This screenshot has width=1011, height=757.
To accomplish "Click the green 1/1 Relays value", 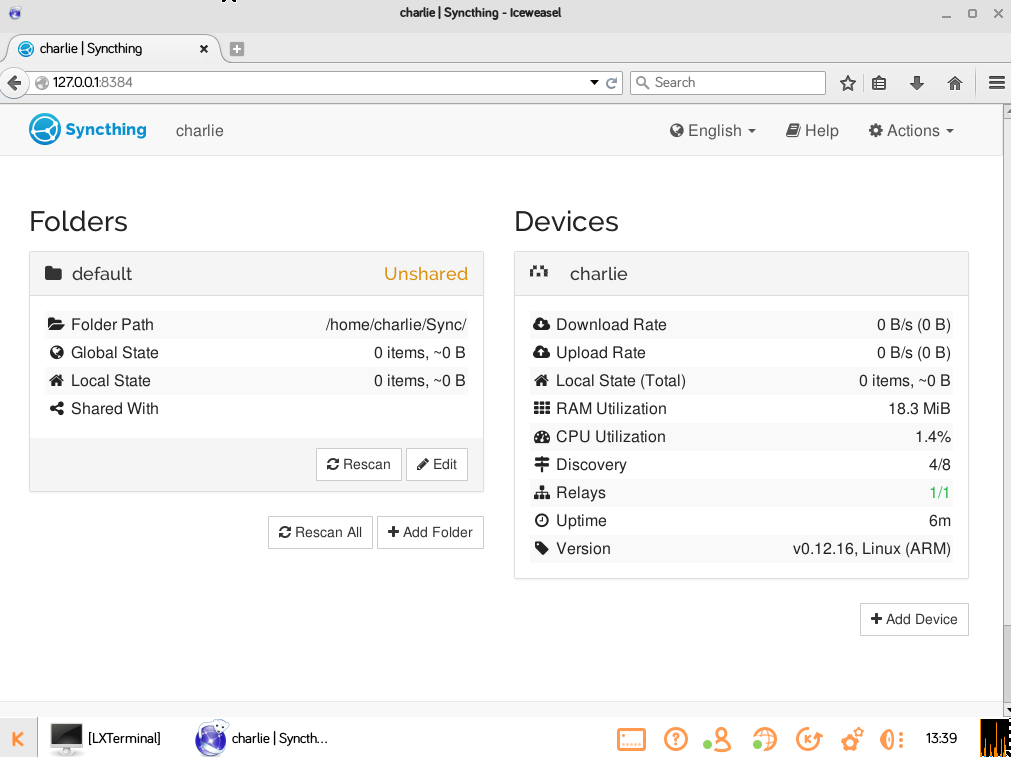I will click(x=939, y=493).
